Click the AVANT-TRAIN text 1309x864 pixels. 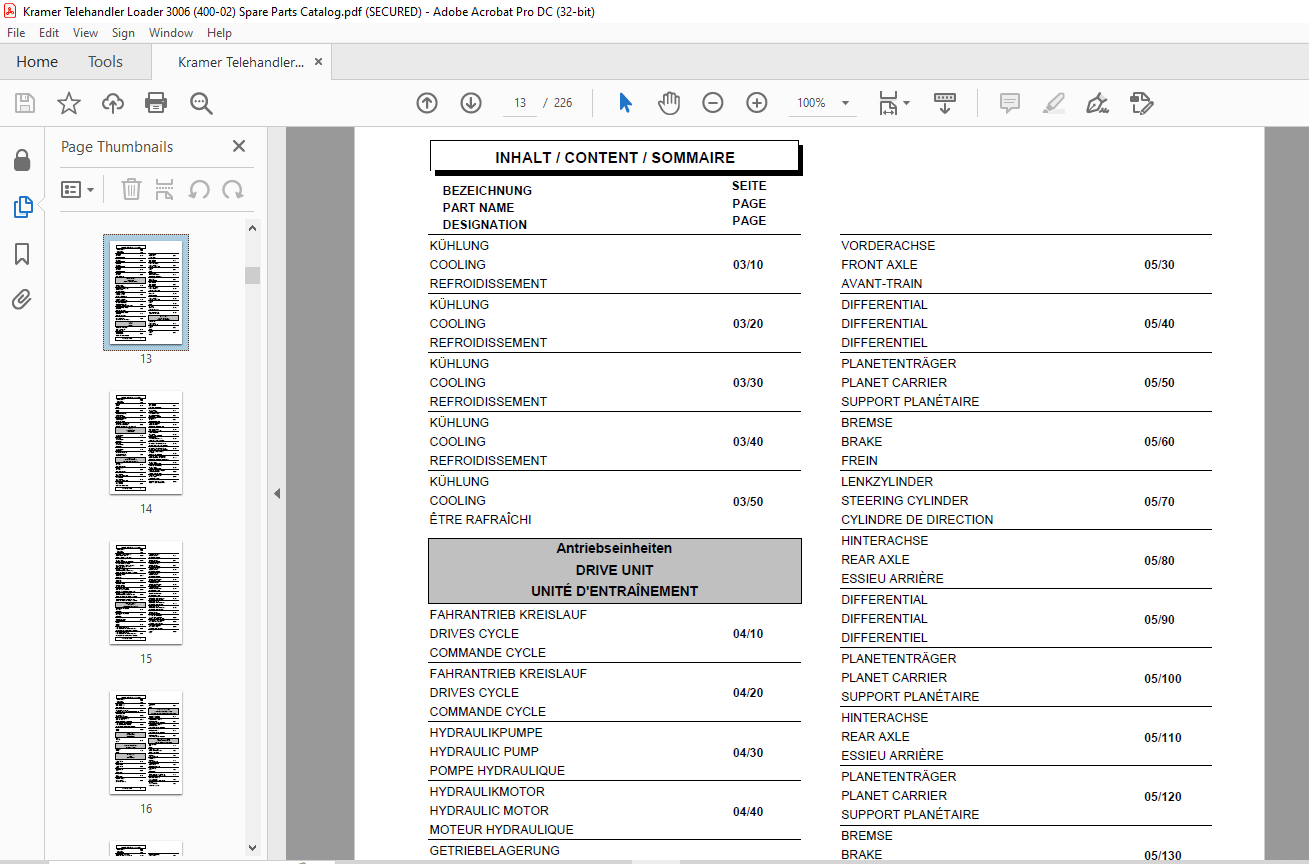pos(881,284)
